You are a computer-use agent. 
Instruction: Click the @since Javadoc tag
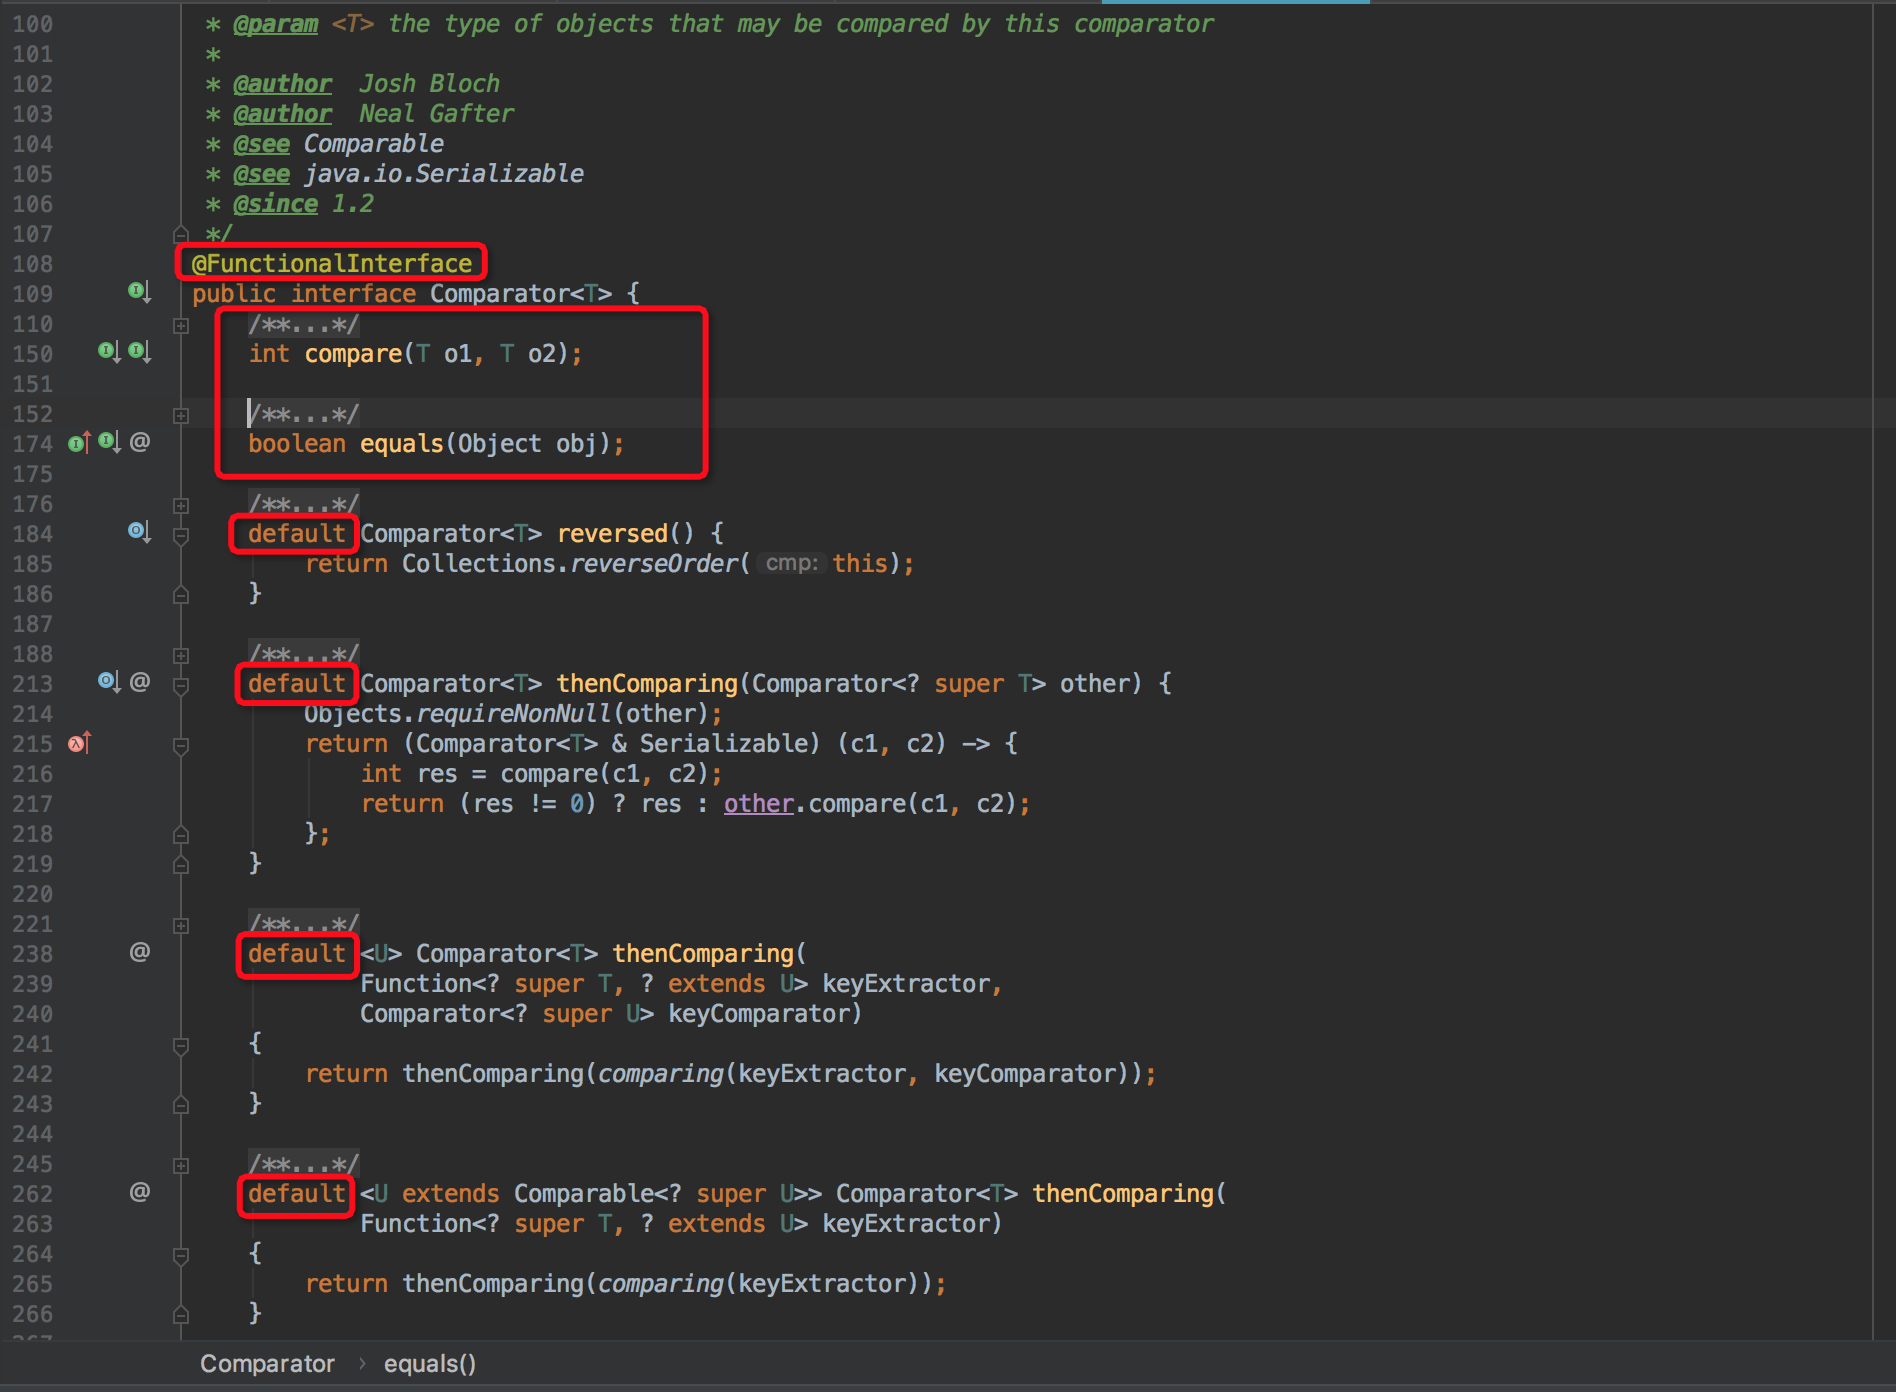[x=276, y=204]
